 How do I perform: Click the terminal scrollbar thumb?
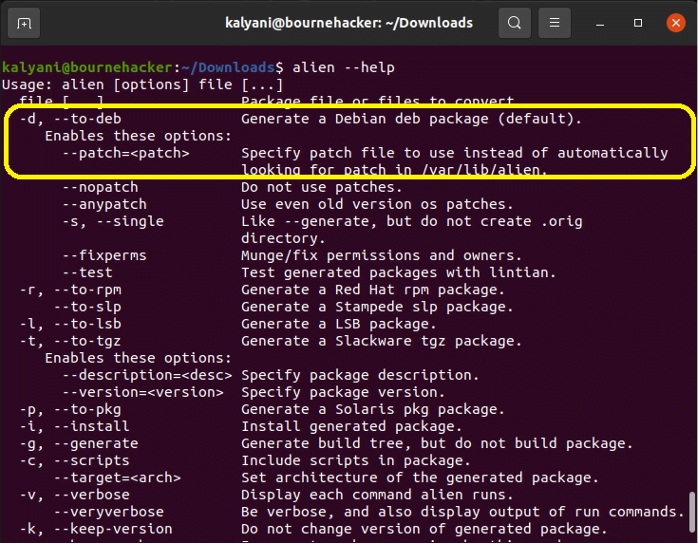pos(692,512)
